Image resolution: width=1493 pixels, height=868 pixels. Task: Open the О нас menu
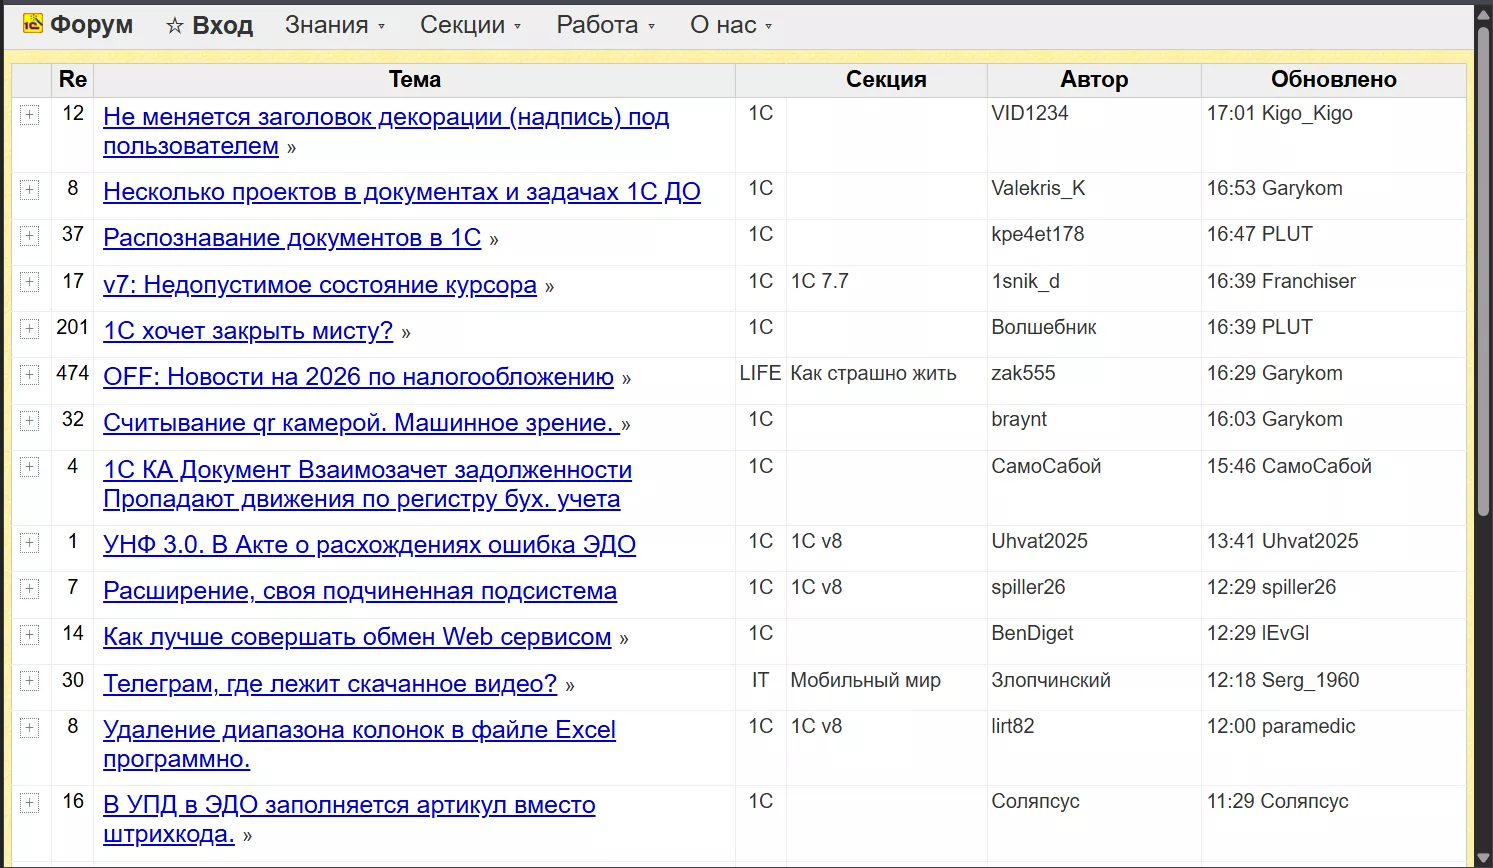(731, 25)
